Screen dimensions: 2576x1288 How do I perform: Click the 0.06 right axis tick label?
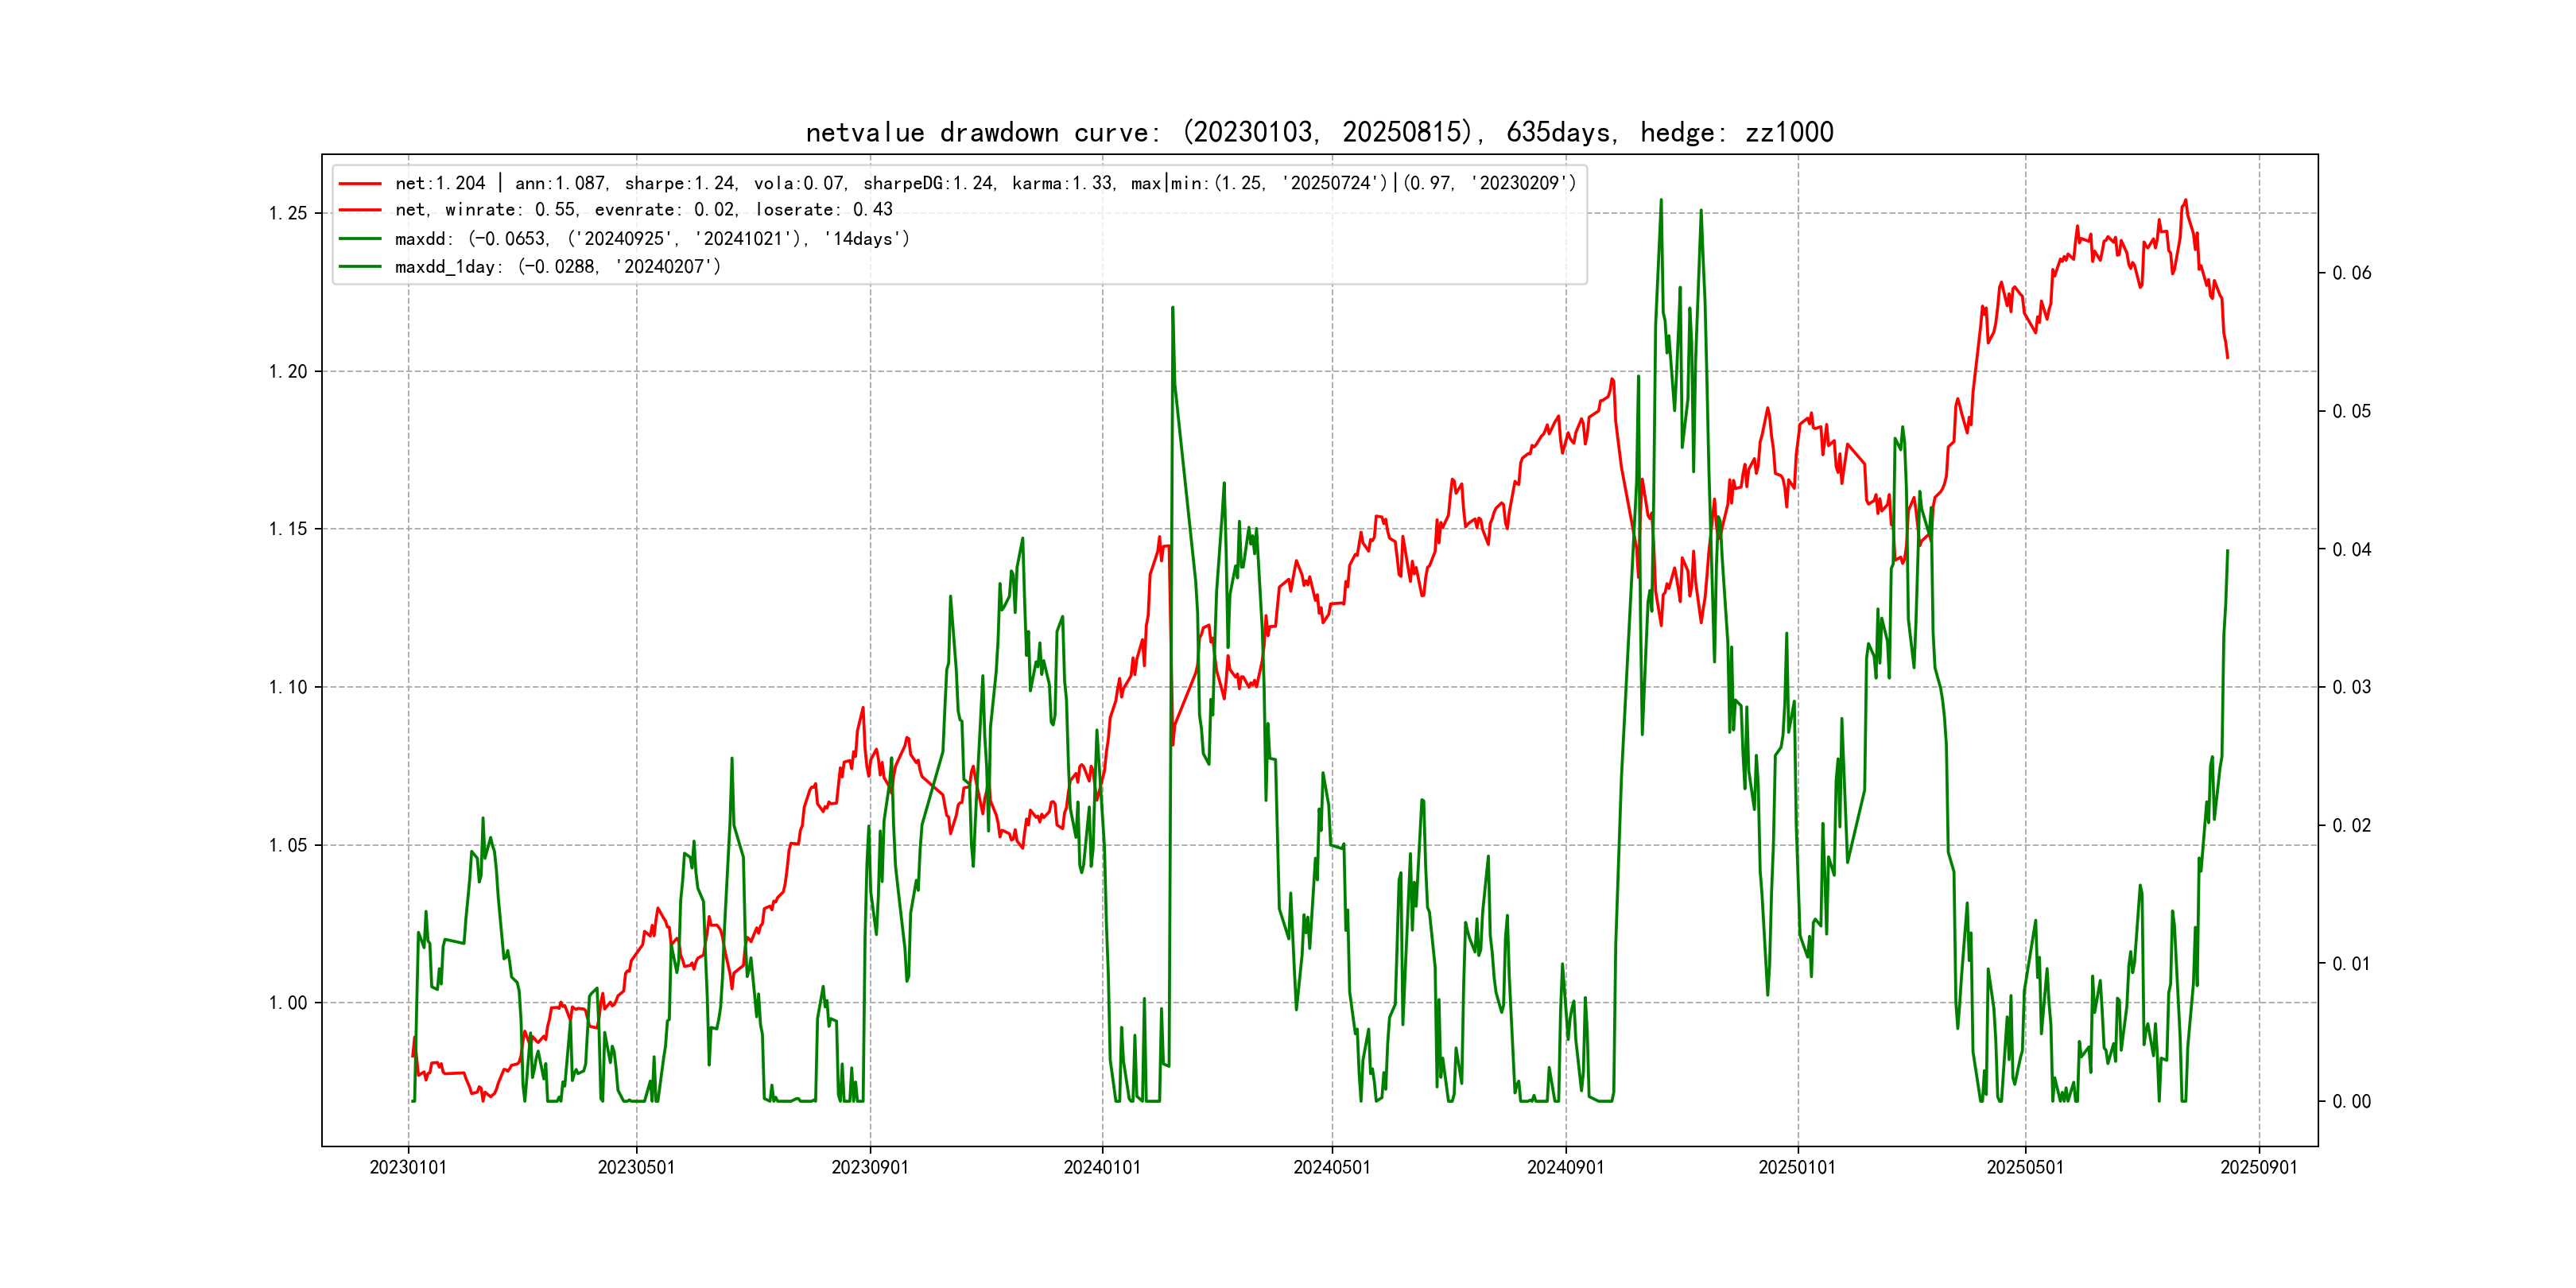click(2351, 273)
